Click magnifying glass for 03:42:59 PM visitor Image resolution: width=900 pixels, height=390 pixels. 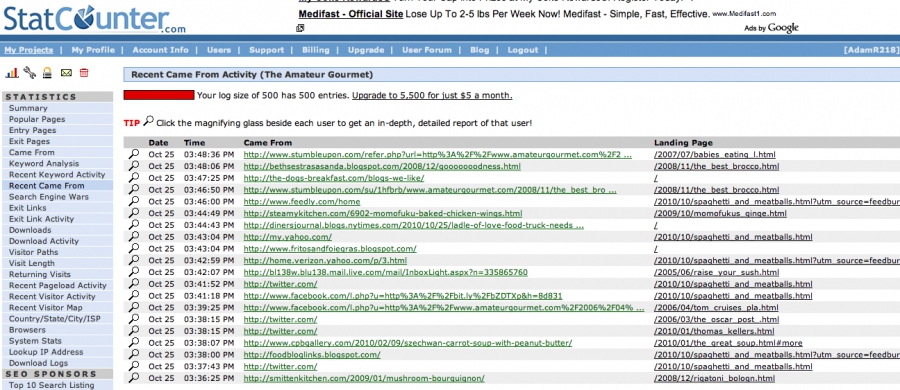(x=134, y=260)
